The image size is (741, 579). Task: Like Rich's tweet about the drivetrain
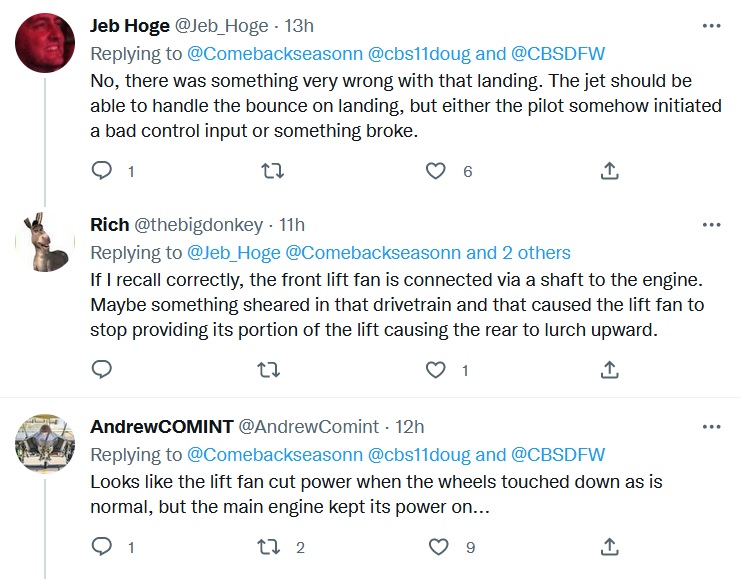tap(436, 371)
